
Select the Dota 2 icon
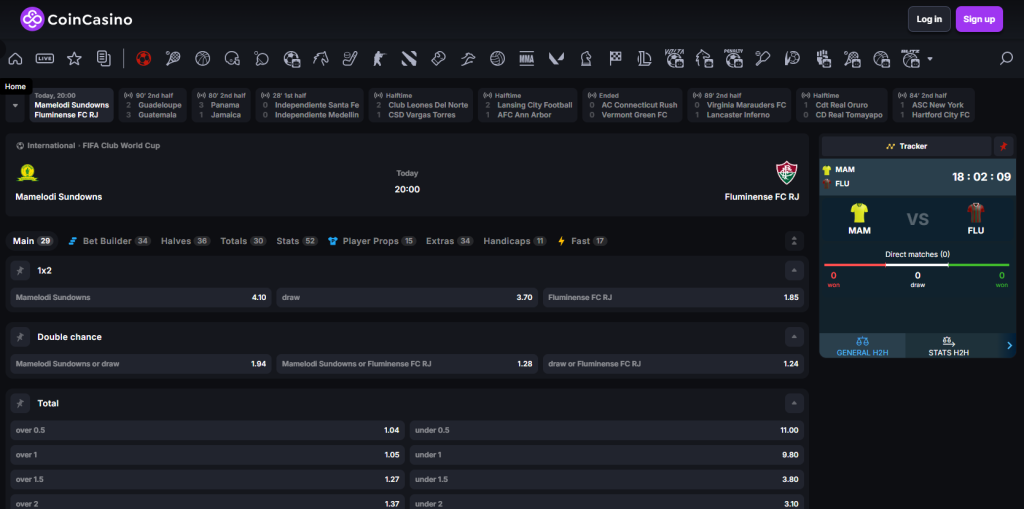tap(409, 59)
